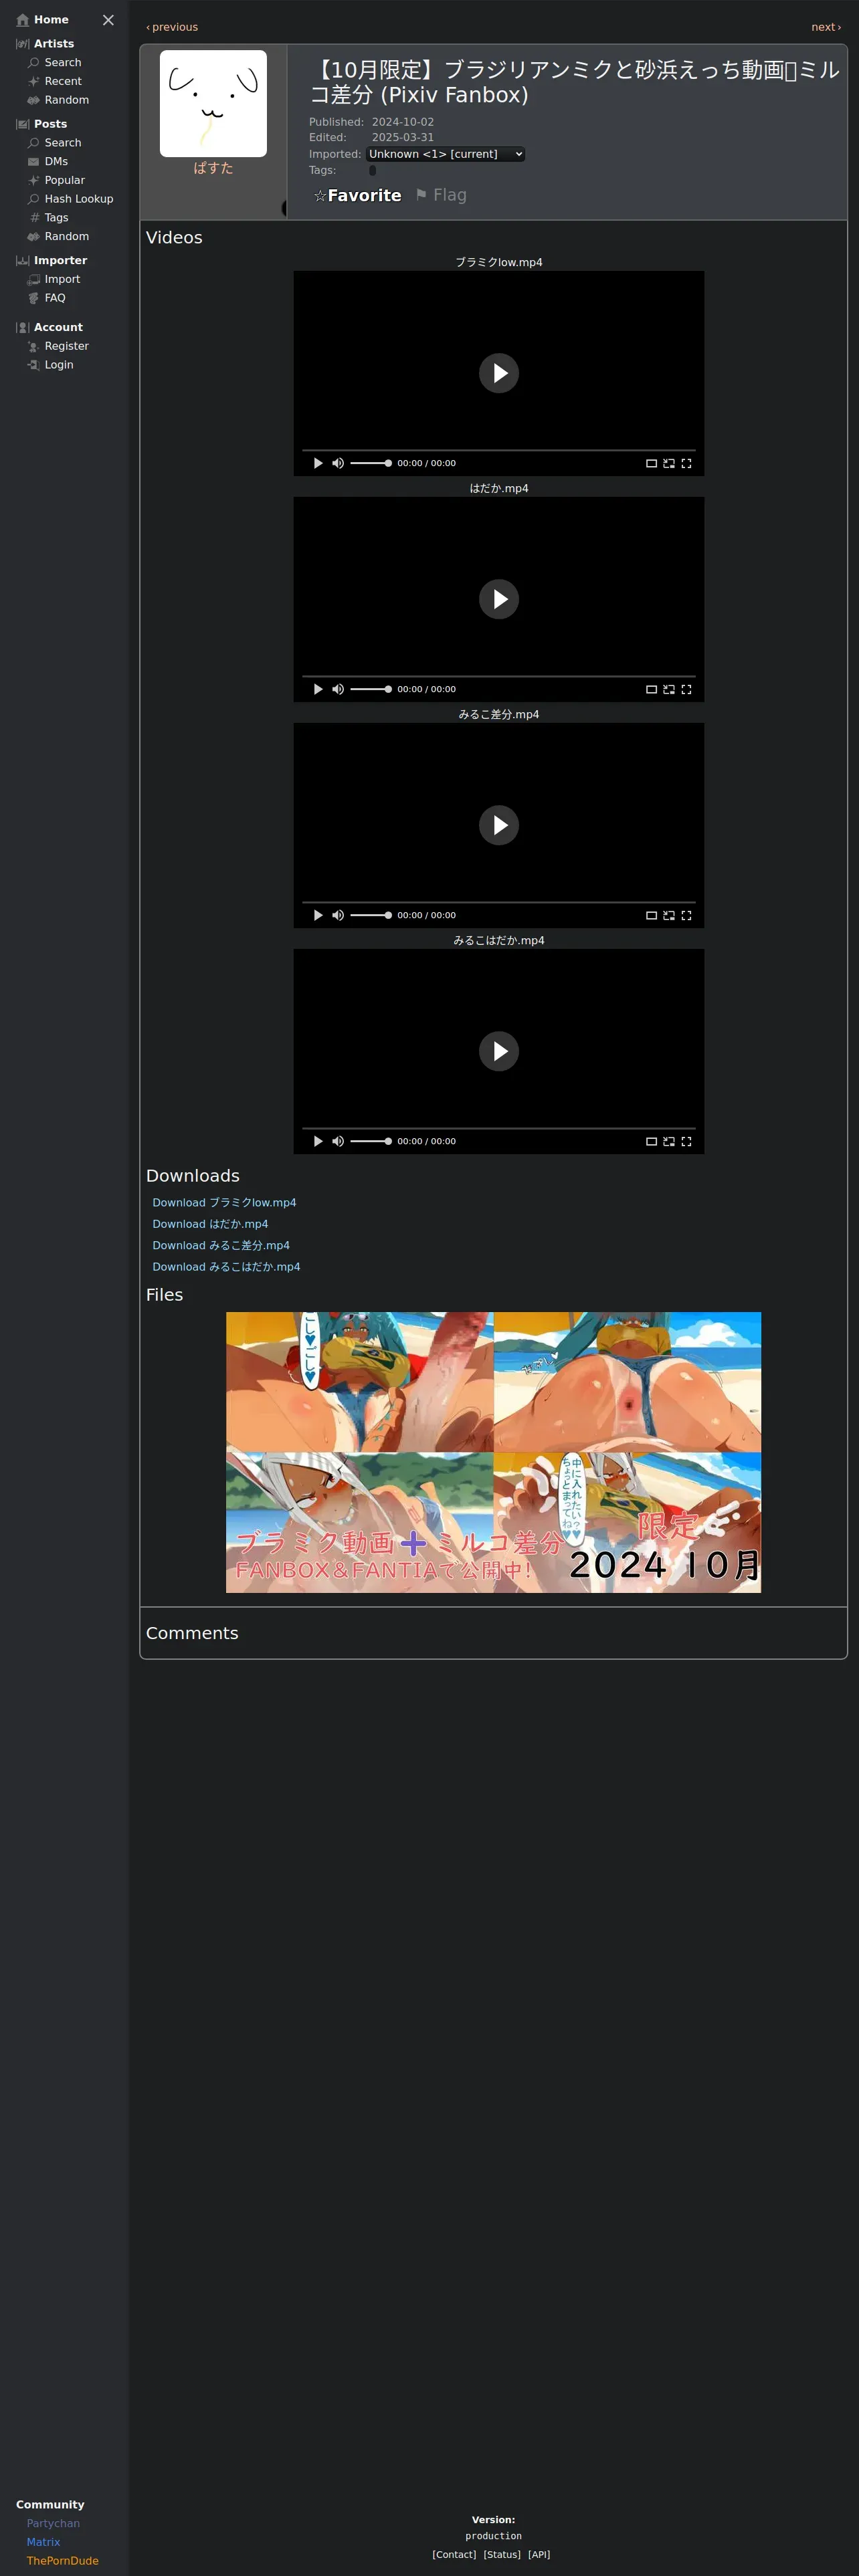This screenshot has width=859, height=2576.
Task: Open the [API] footer link
Action: tap(539, 2554)
